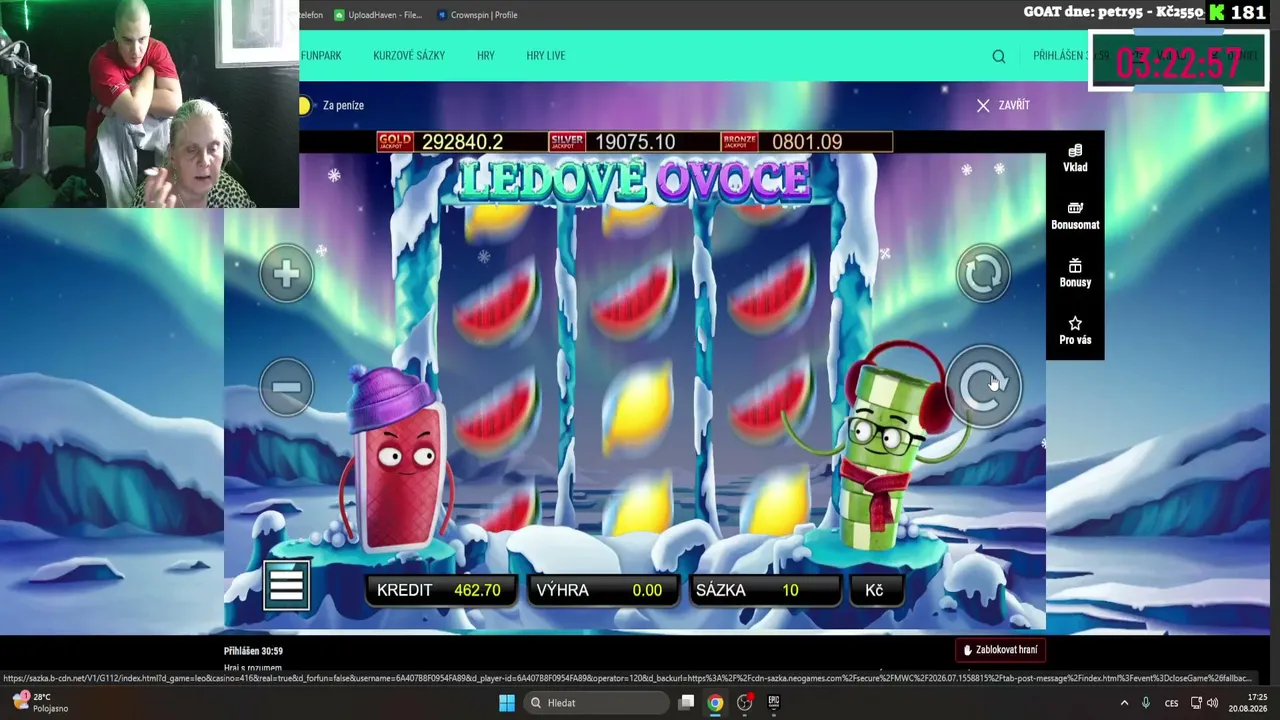Click the Výhra win value 0.00
The width and height of the screenshot is (1280, 720).
647,590
